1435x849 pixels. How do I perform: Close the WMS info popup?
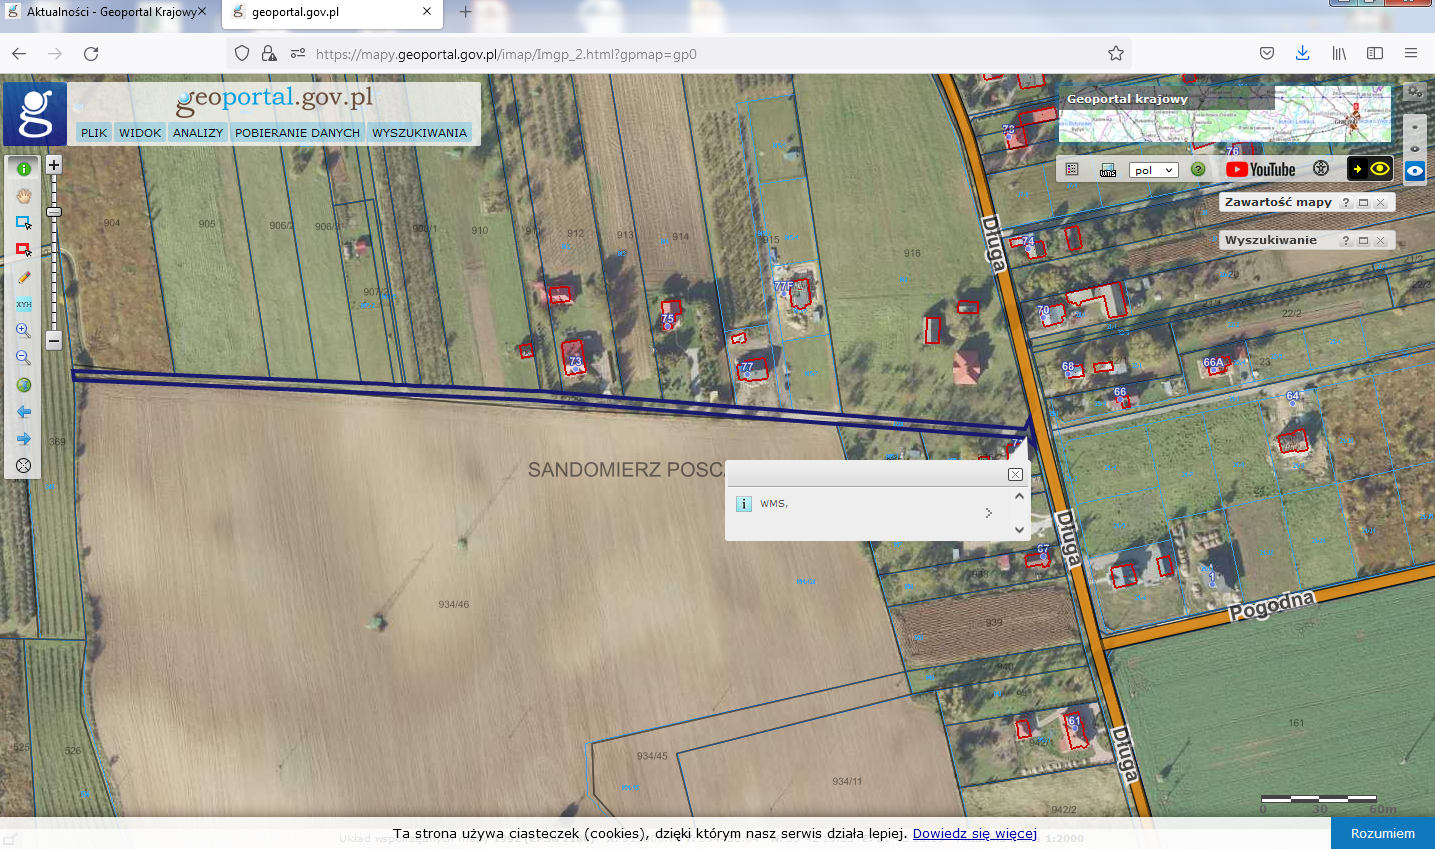pos(1015,474)
